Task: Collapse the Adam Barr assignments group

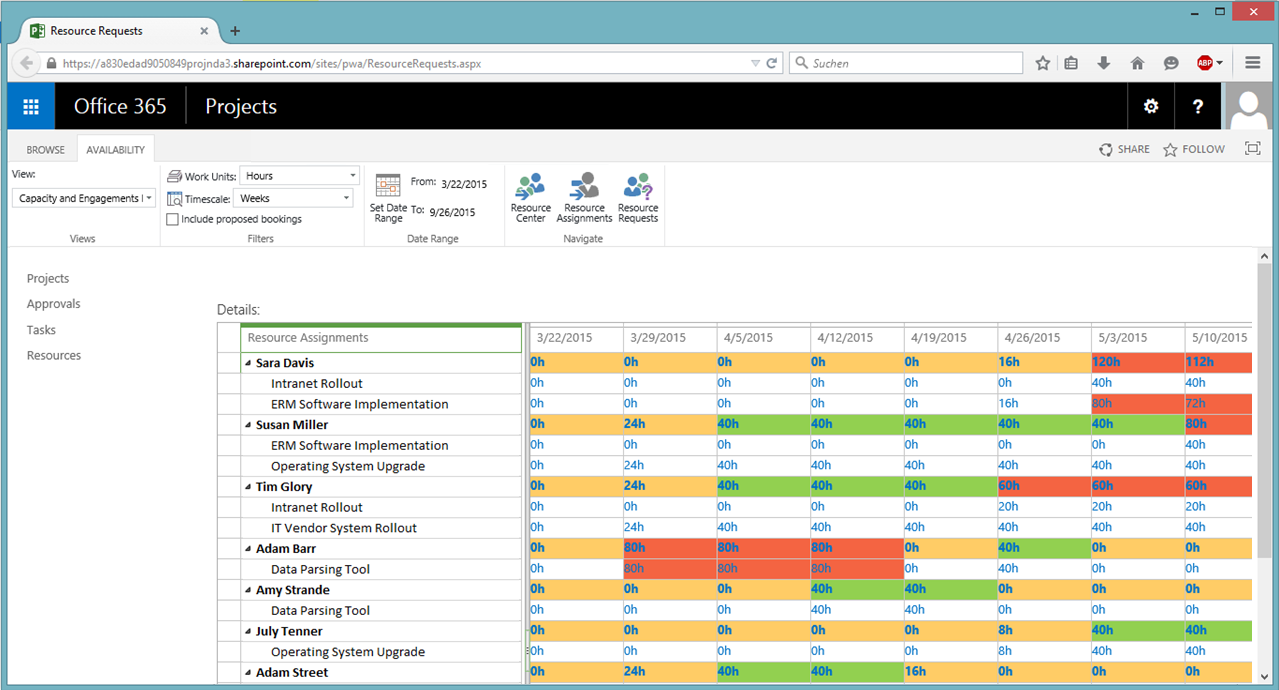Action: click(x=248, y=549)
